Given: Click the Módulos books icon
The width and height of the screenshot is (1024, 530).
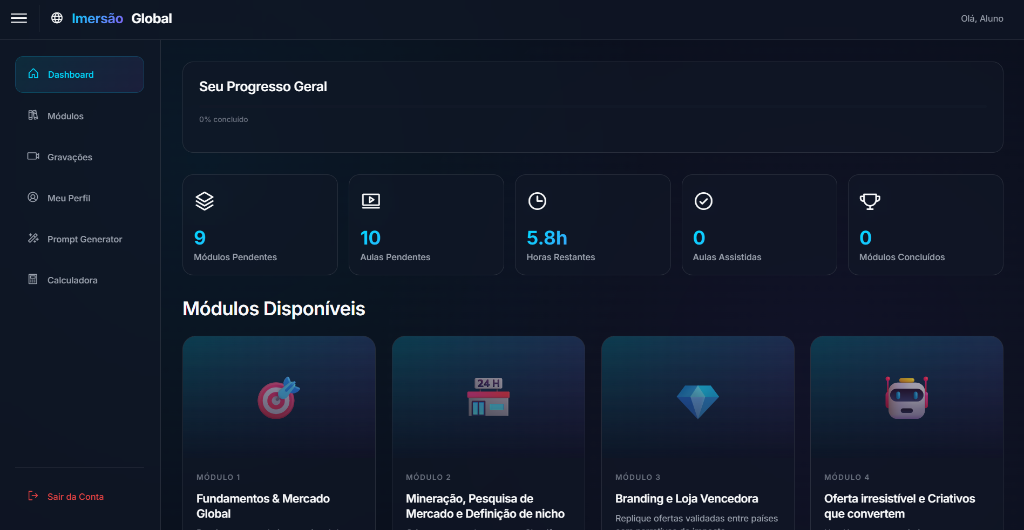Looking at the screenshot, I should point(33,115).
